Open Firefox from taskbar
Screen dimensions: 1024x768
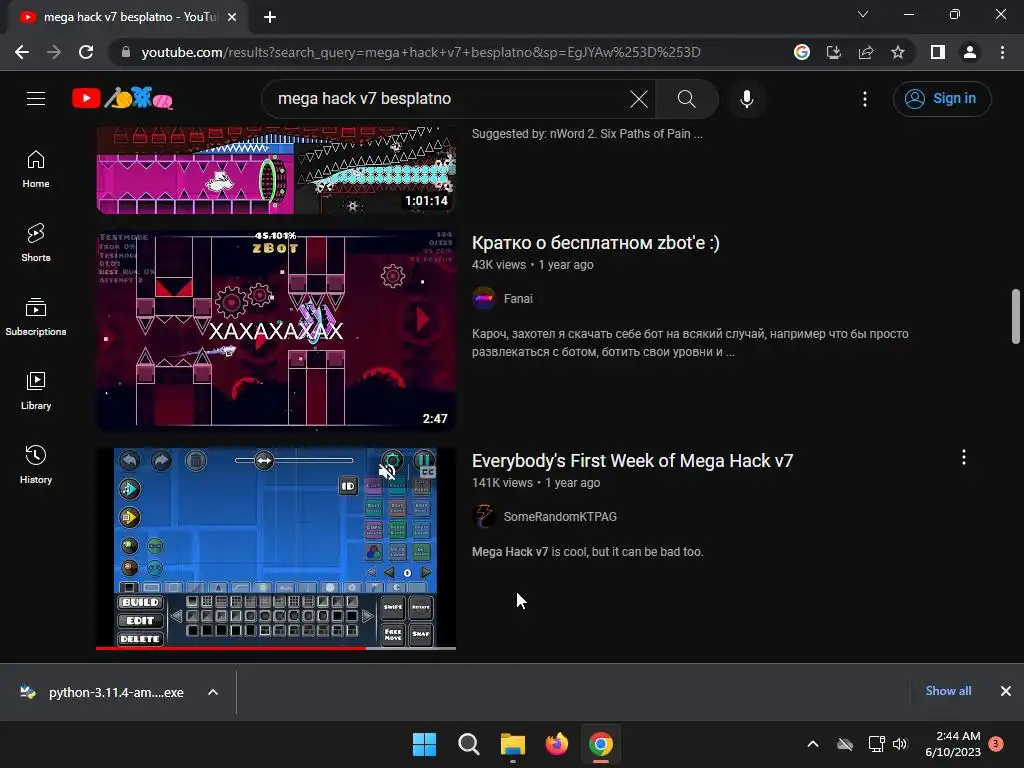[556, 744]
